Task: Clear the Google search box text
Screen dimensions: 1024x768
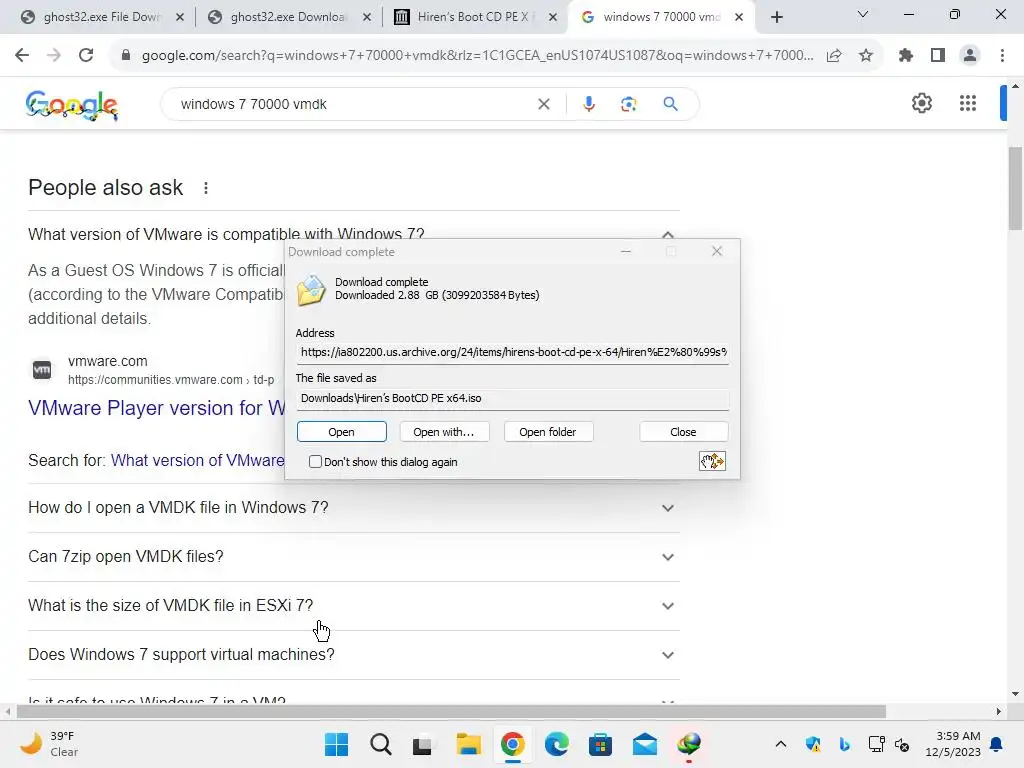Action: click(x=543, y=104)
